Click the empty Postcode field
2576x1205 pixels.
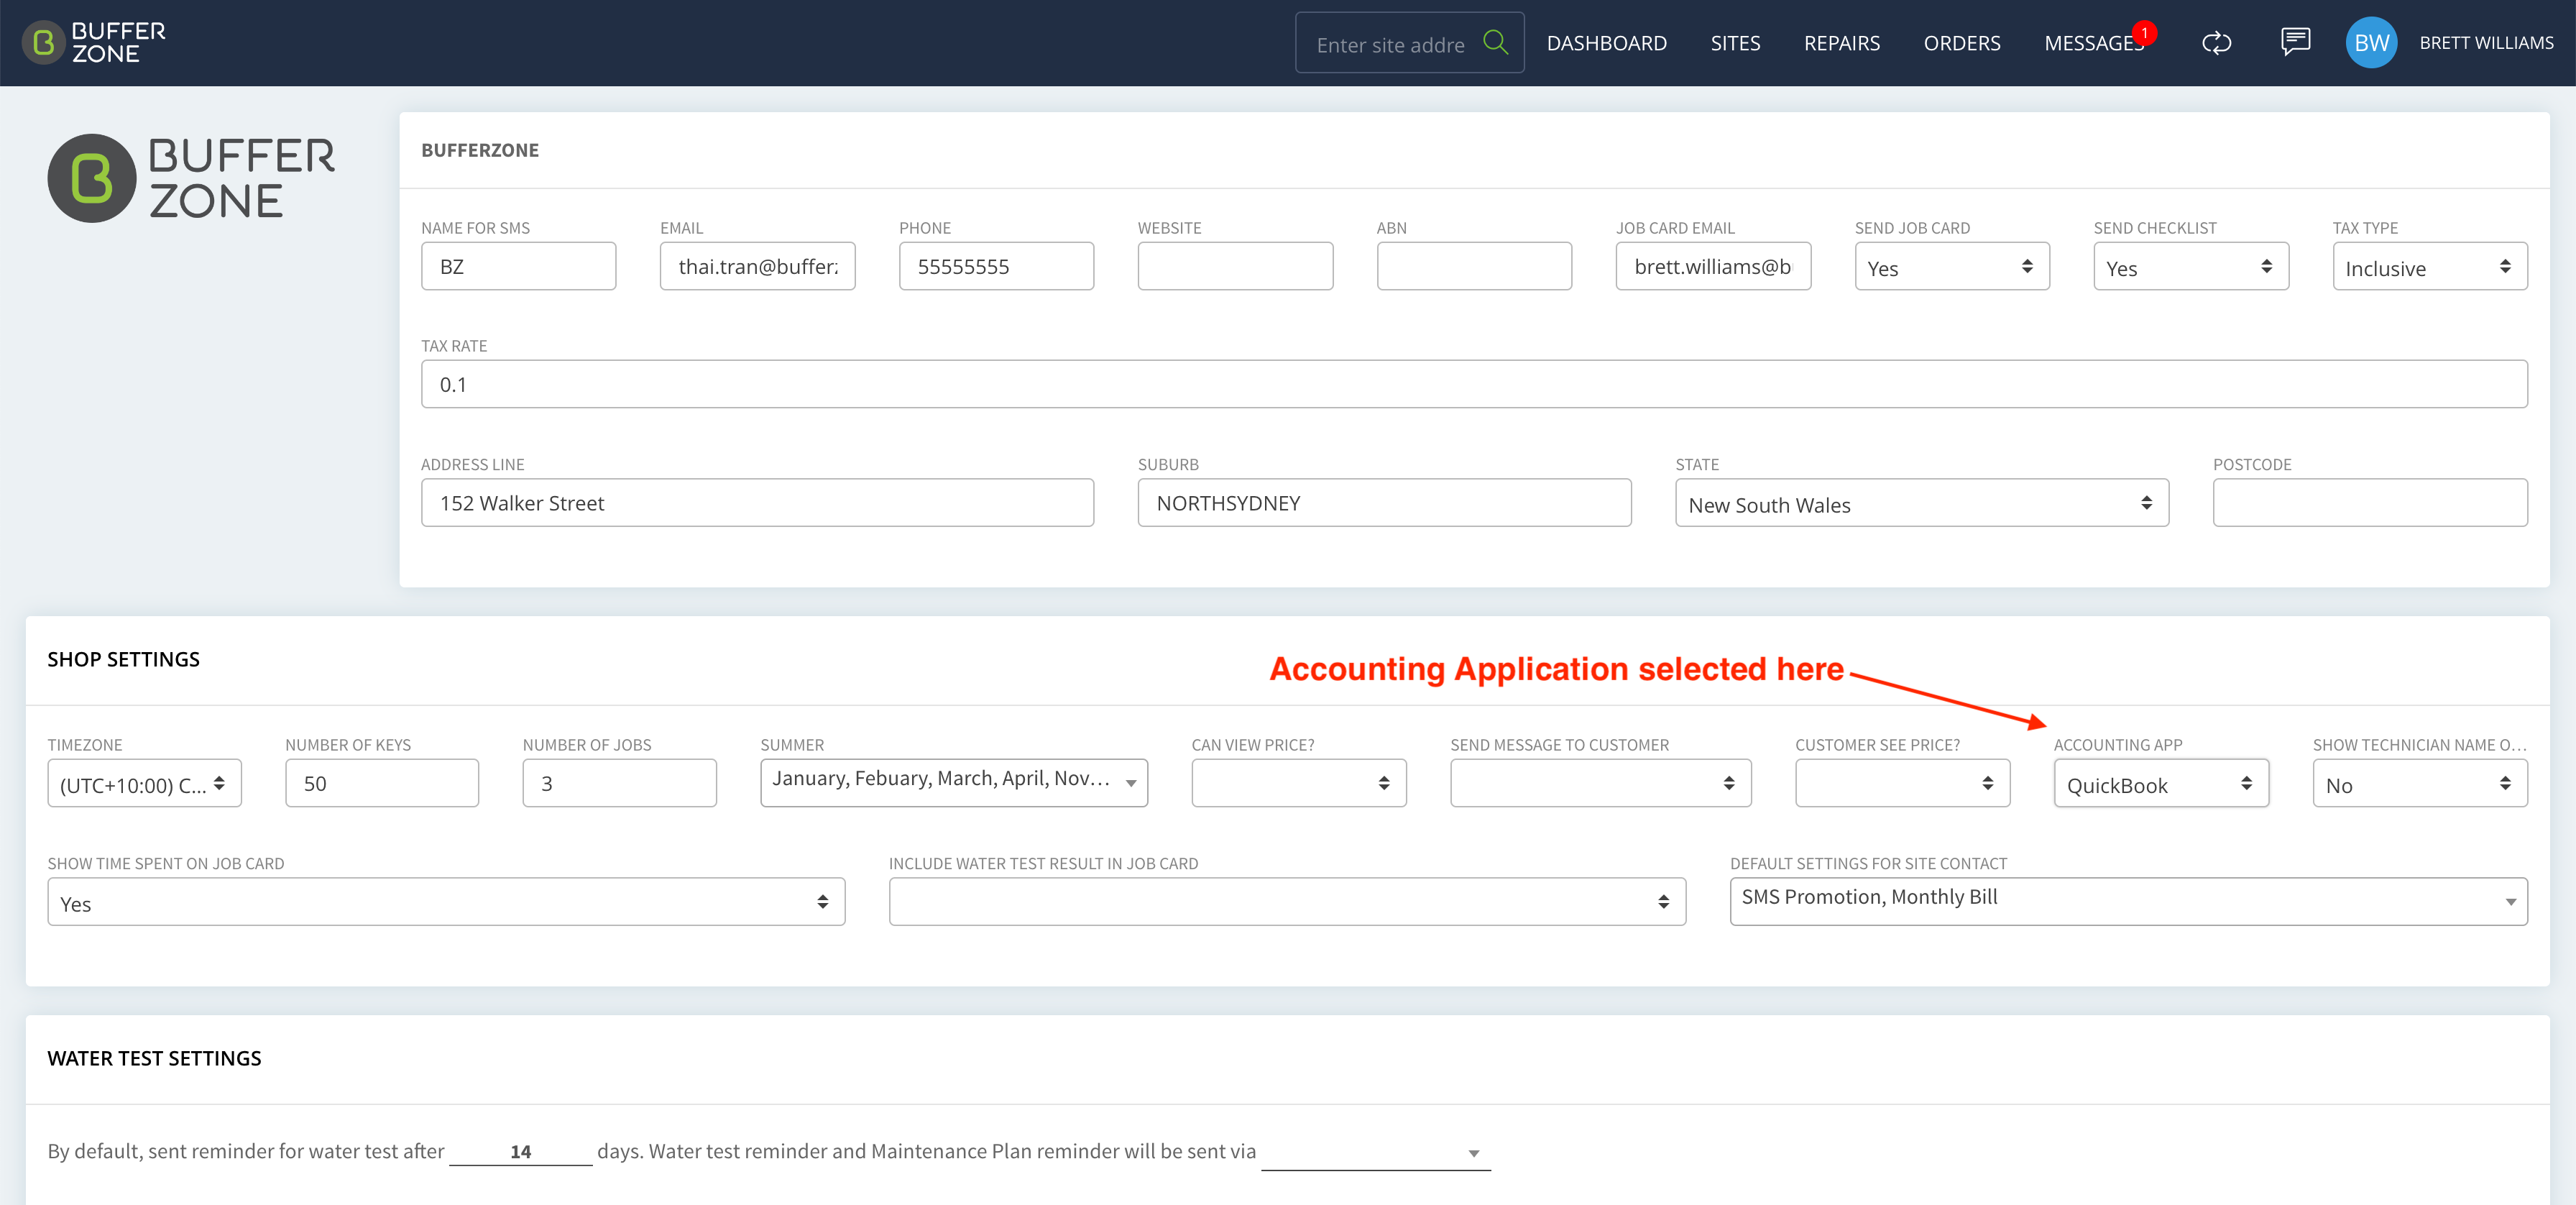pos(2370,502)
